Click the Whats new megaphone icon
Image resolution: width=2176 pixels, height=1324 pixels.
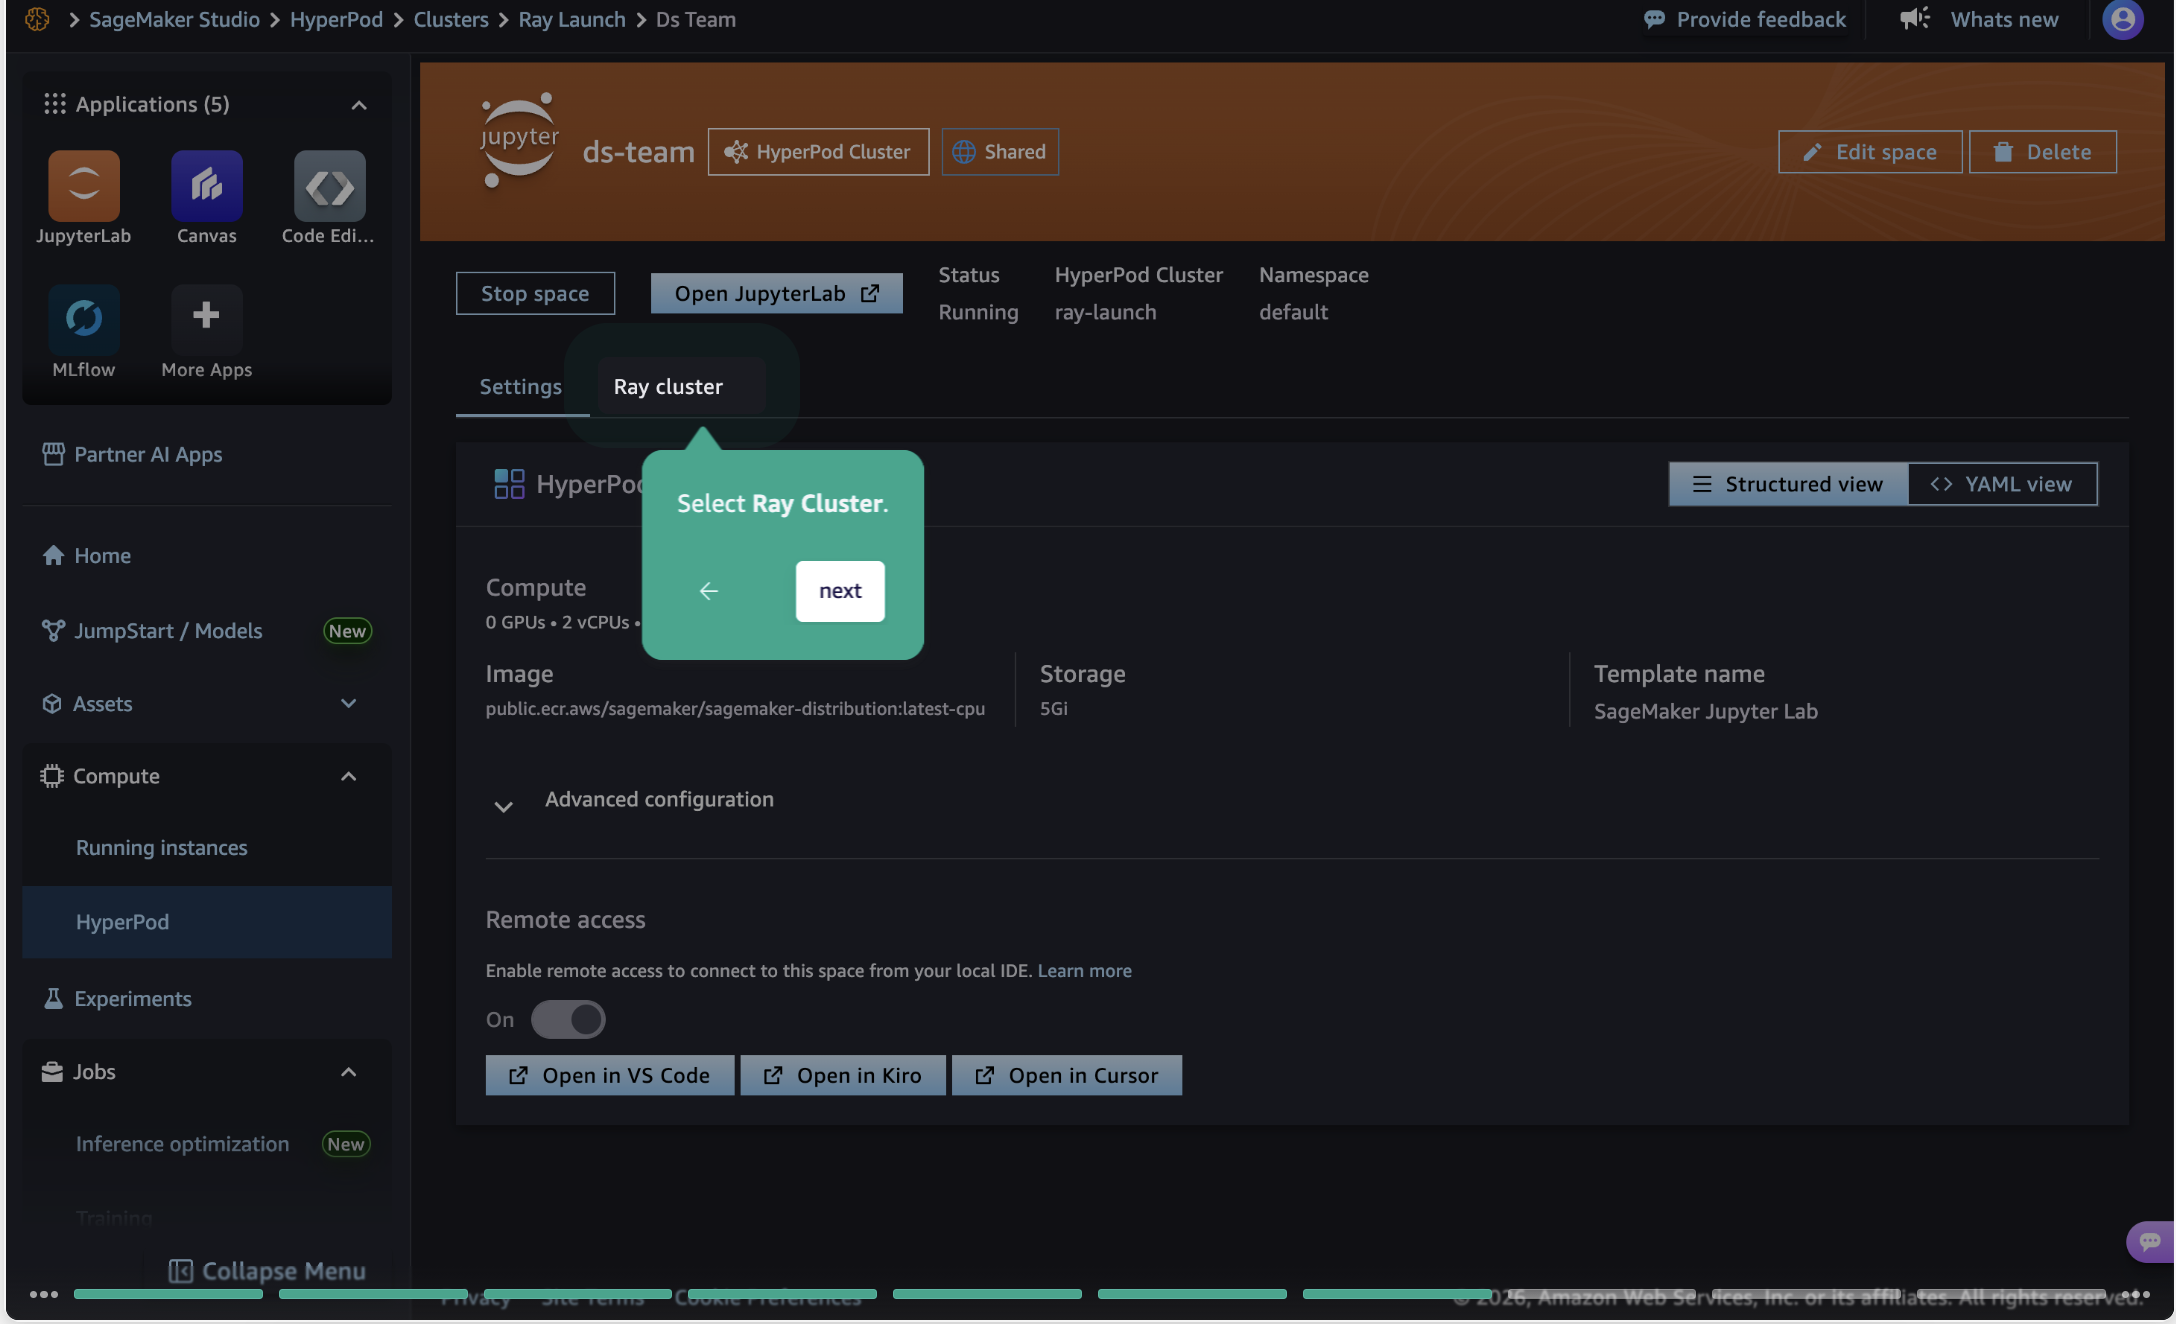pyautogui.click(x=1915, y=19)
